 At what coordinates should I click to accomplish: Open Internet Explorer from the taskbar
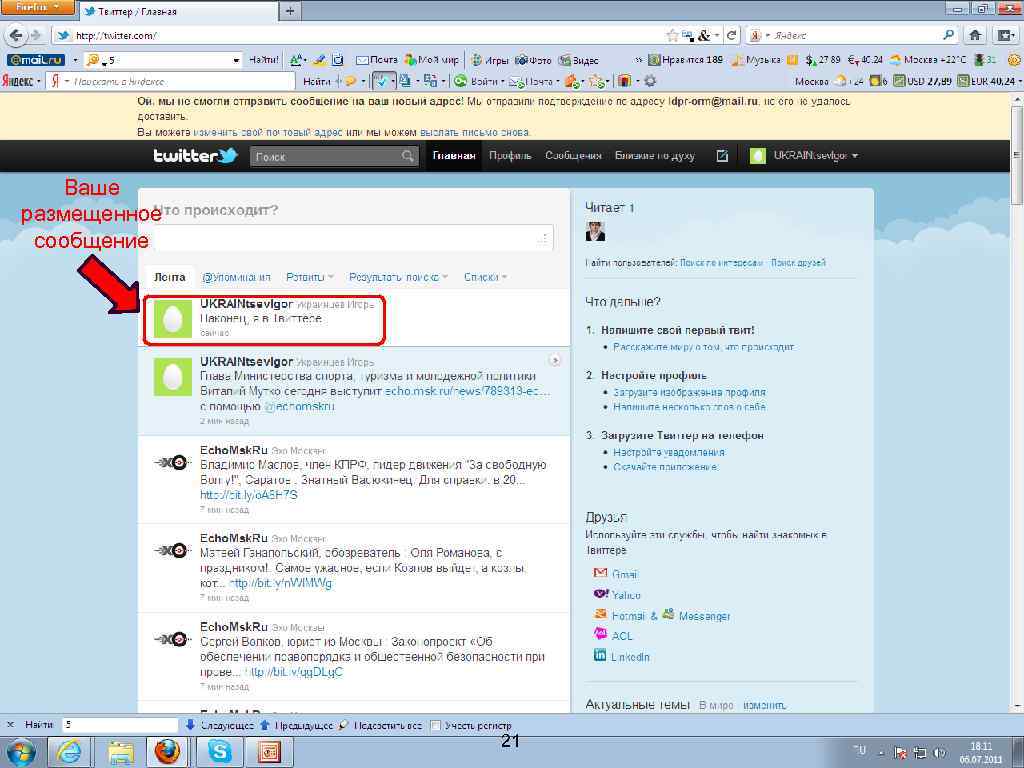tap(69, 752)
